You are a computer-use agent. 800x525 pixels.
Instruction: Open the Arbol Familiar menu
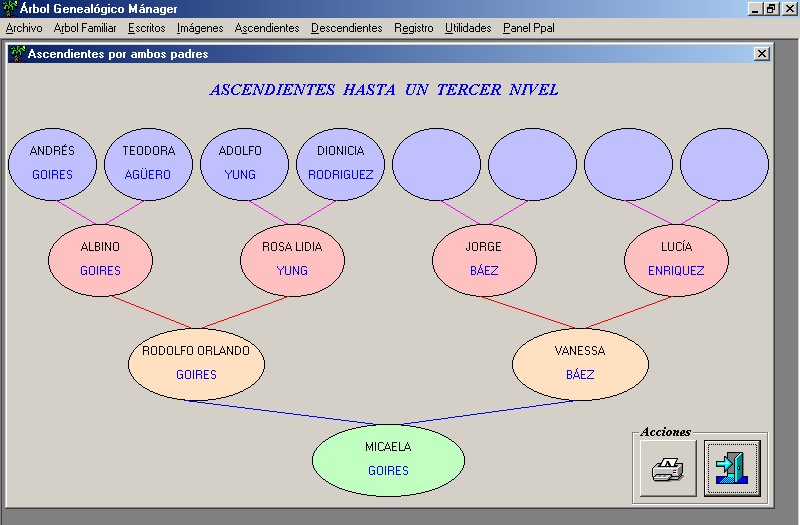point(85,28)
